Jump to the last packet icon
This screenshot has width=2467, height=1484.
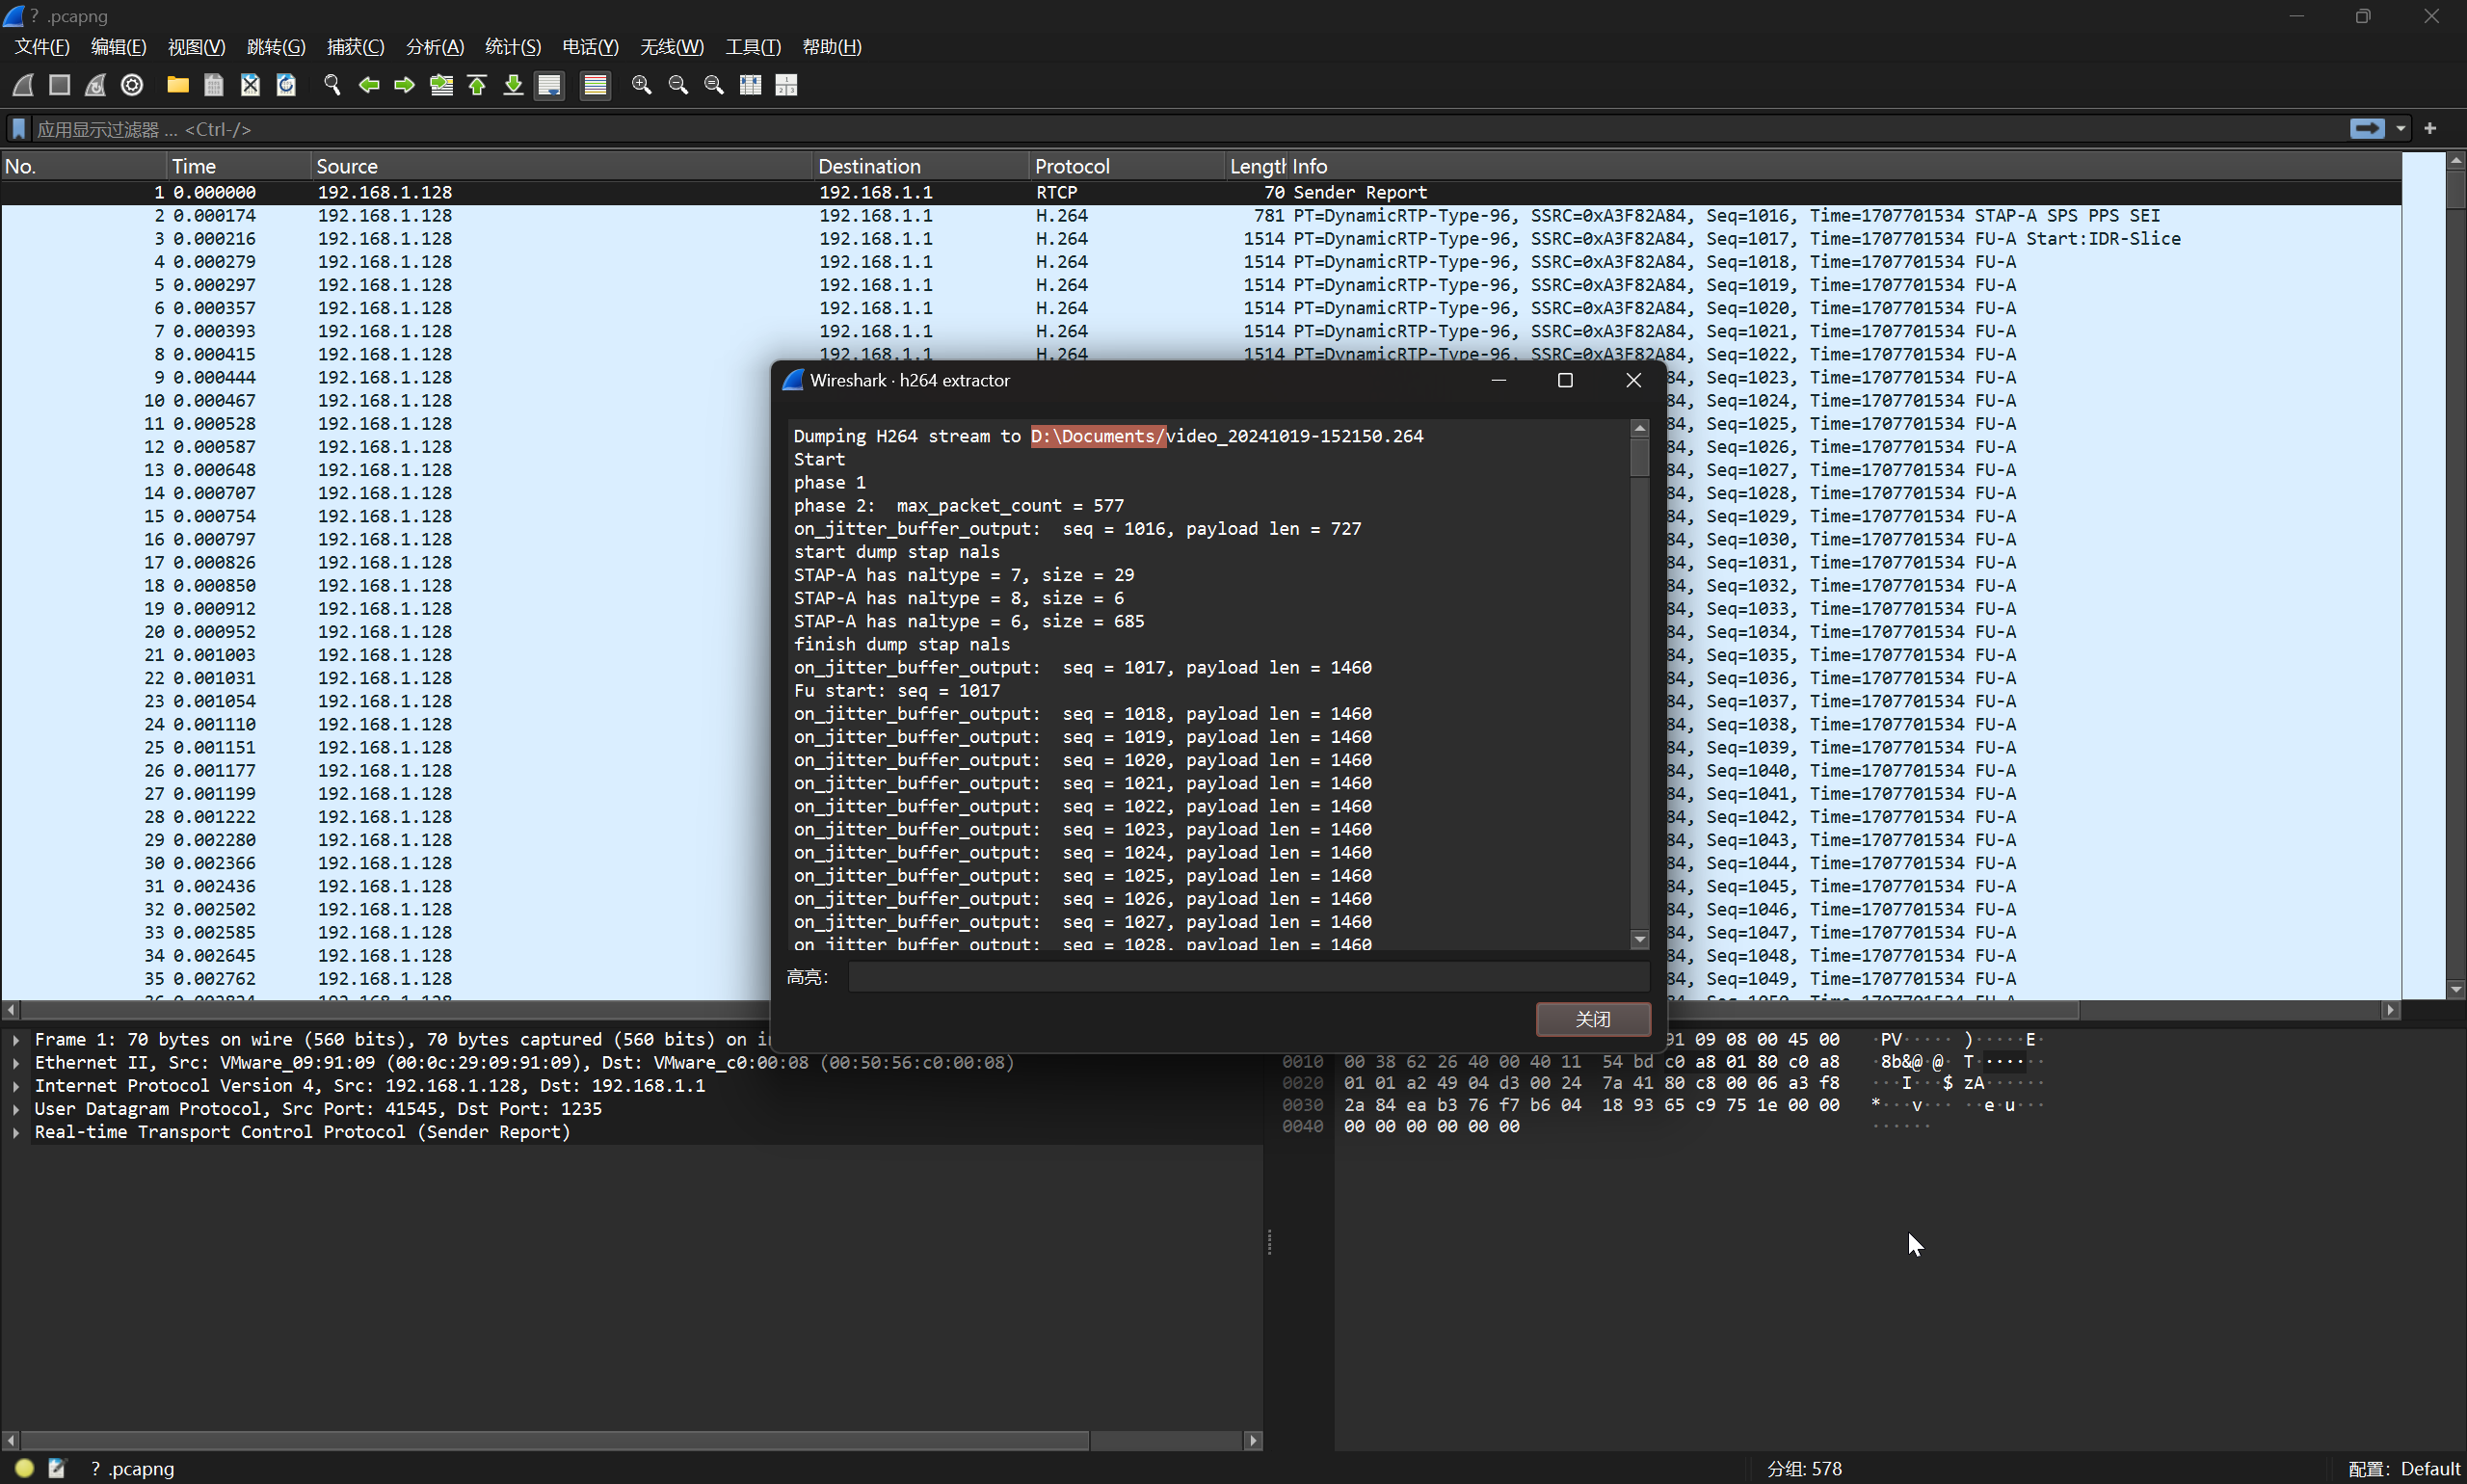pyautogui.click(x=513, y=85)
